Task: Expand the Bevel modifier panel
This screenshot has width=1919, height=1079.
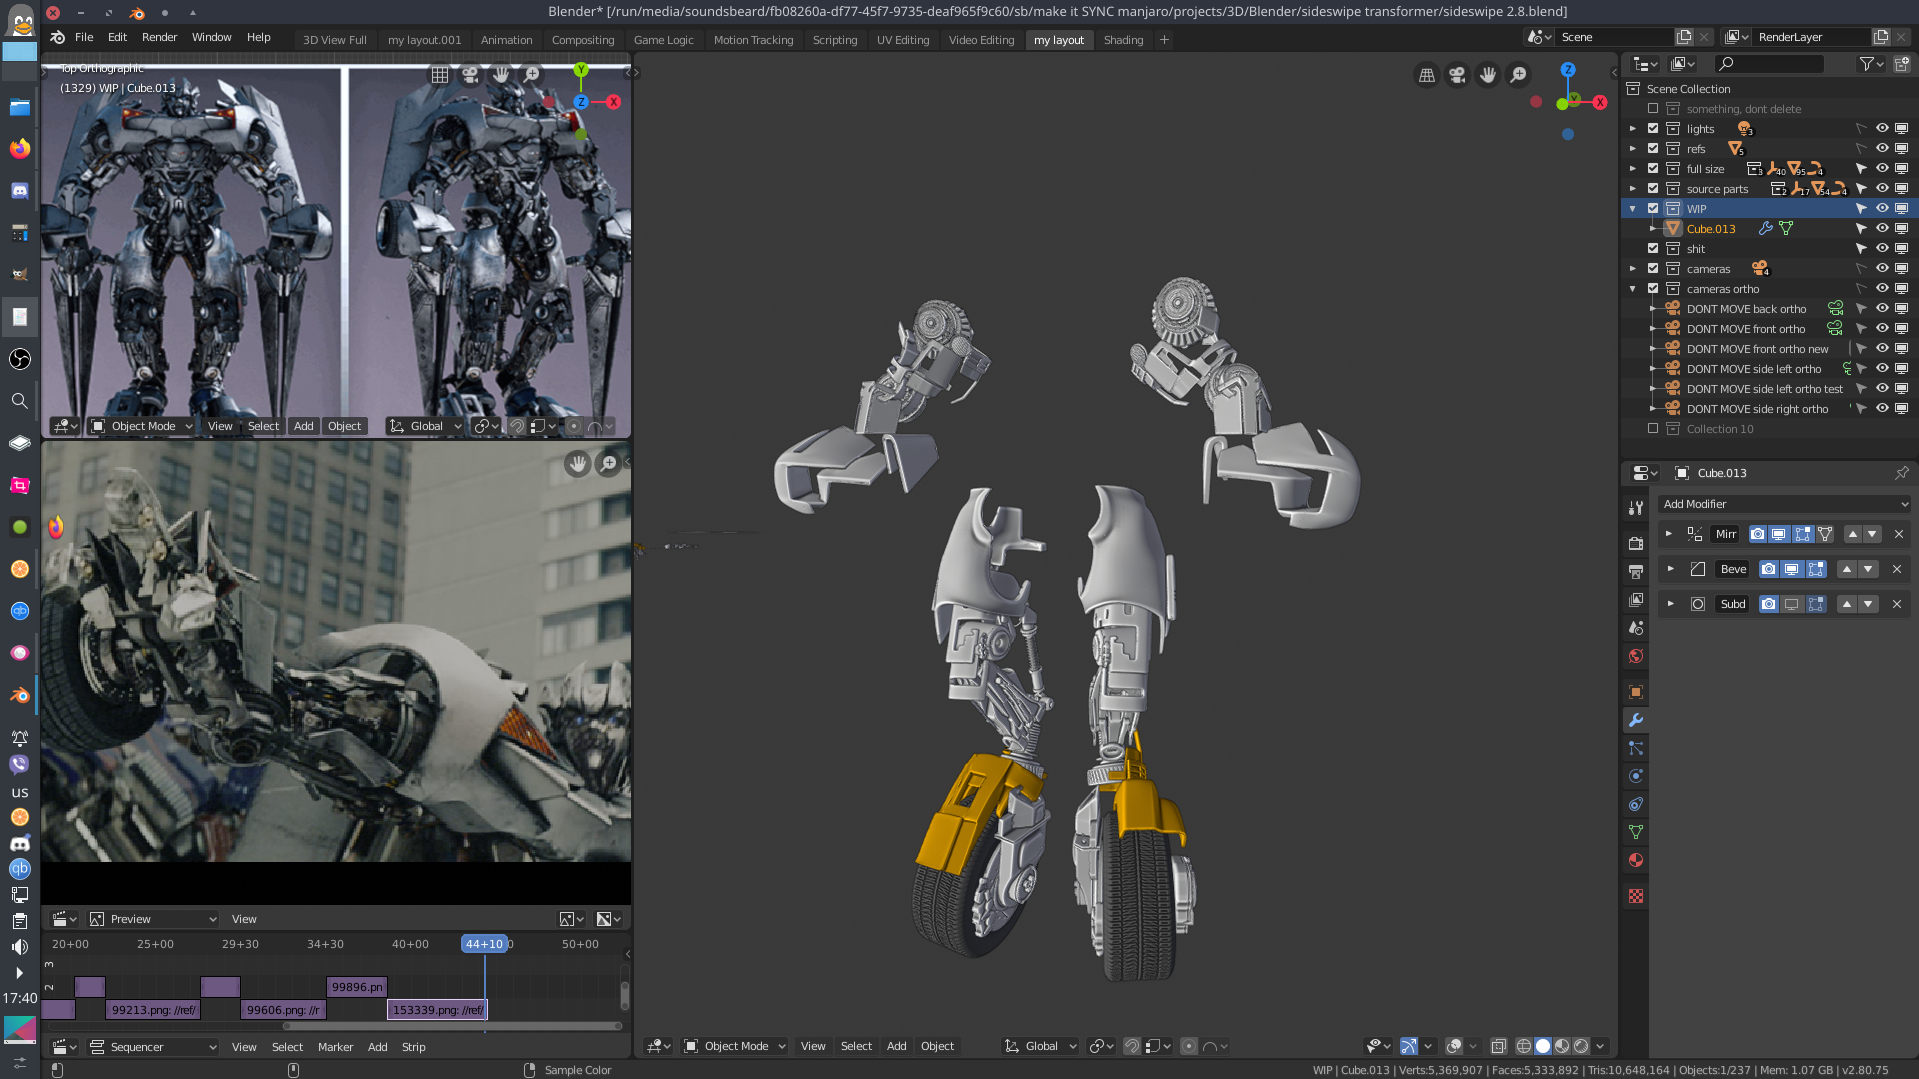Action: point(1669,569)
